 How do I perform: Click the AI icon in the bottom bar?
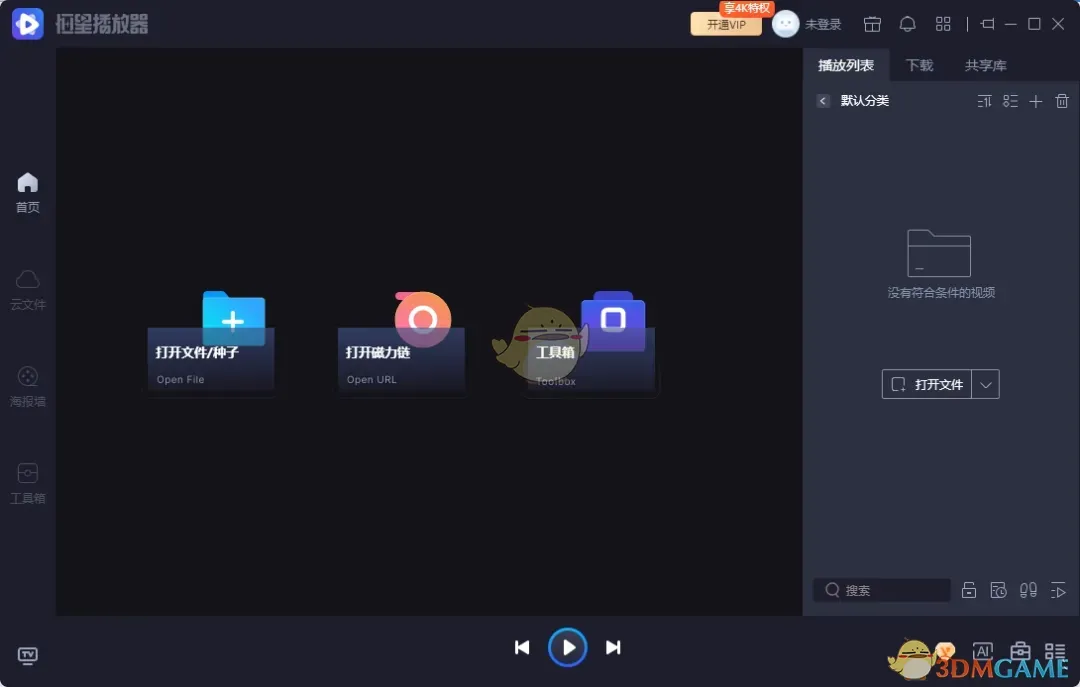pos(982,651)
